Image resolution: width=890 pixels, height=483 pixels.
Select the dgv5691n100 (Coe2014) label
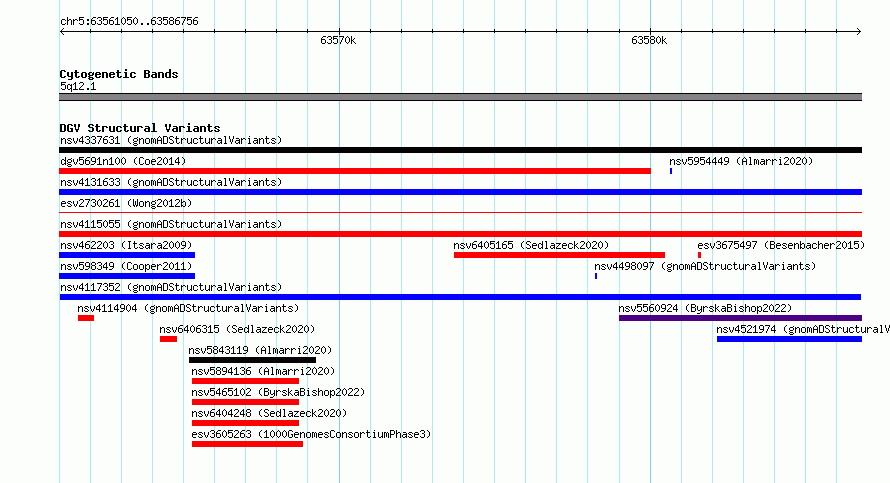[x=123, y=161]
